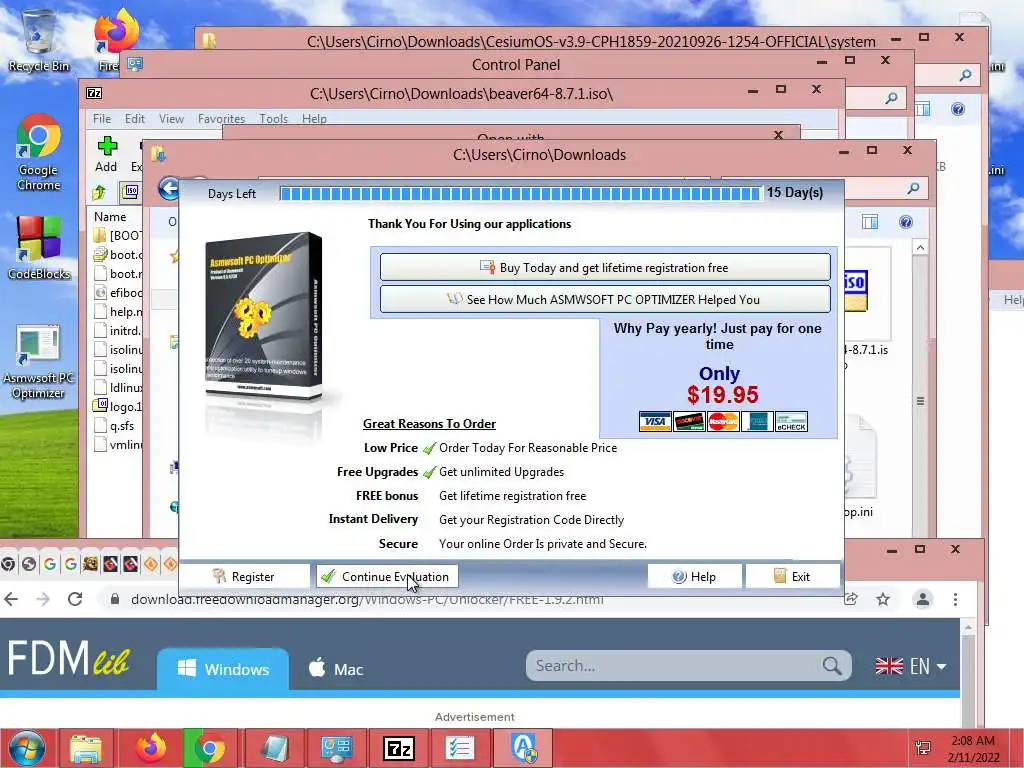Switch to Mac tab on FDM lib
This screenshot has width=1024, height=768.
tap(337, 669)
